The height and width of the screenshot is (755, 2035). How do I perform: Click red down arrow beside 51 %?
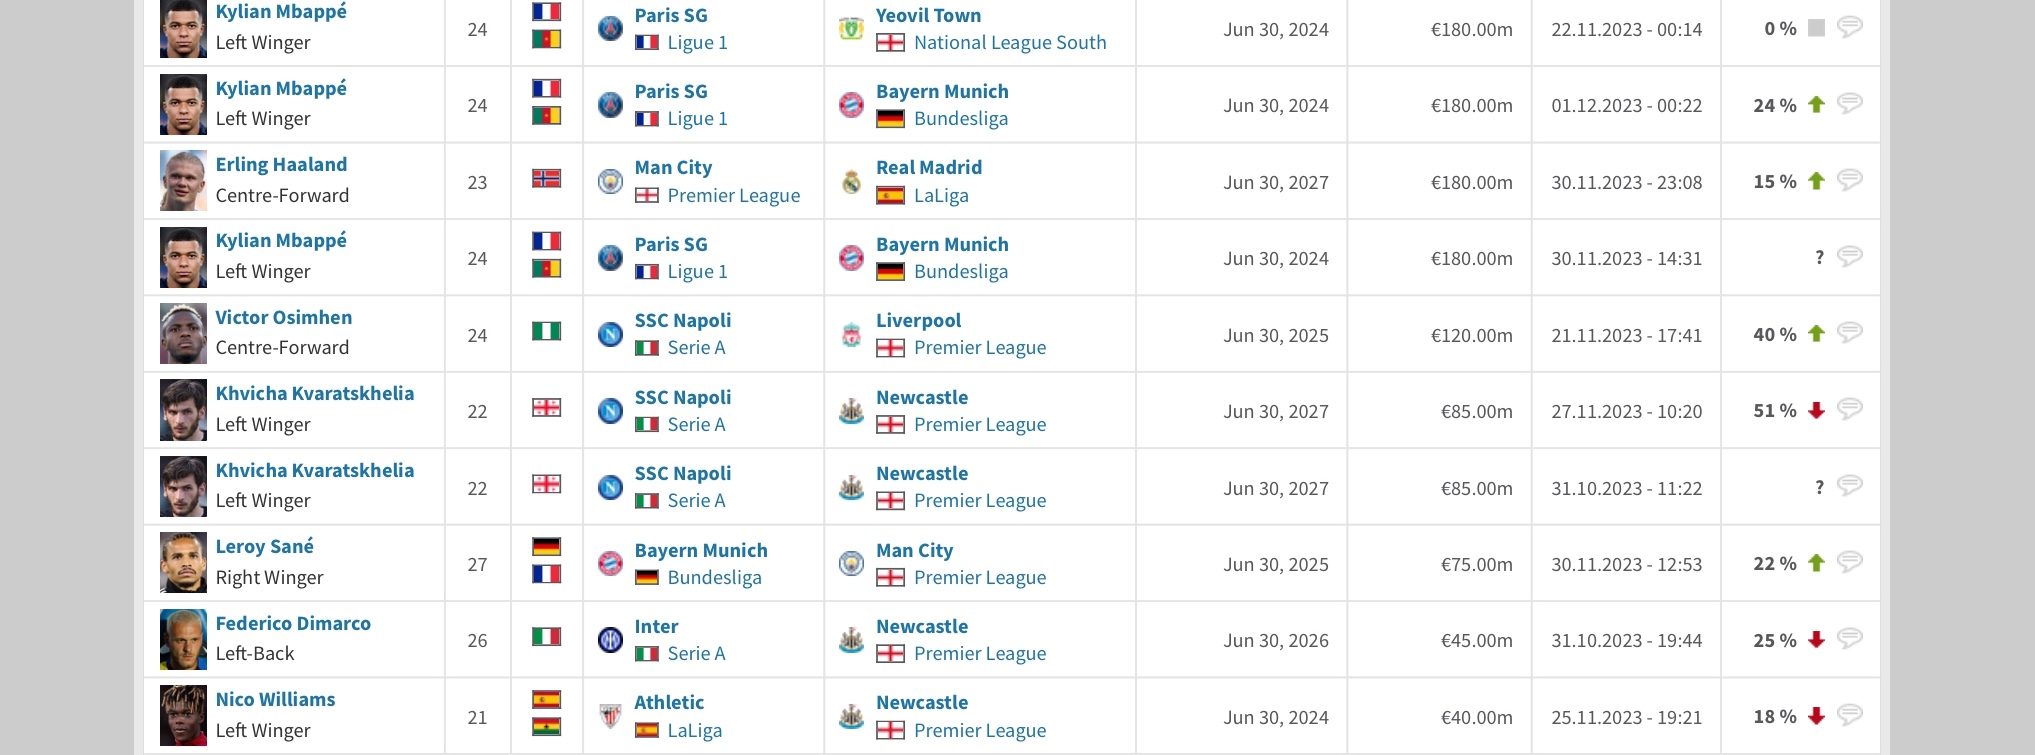pyautogui.click(x=1817, y=410)
